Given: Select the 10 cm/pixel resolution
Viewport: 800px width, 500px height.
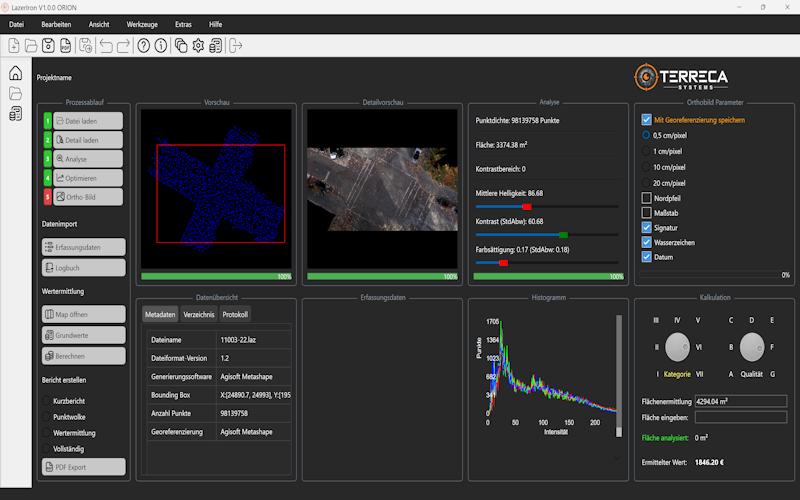Looking at the screenshot, I should coord(646,167).
